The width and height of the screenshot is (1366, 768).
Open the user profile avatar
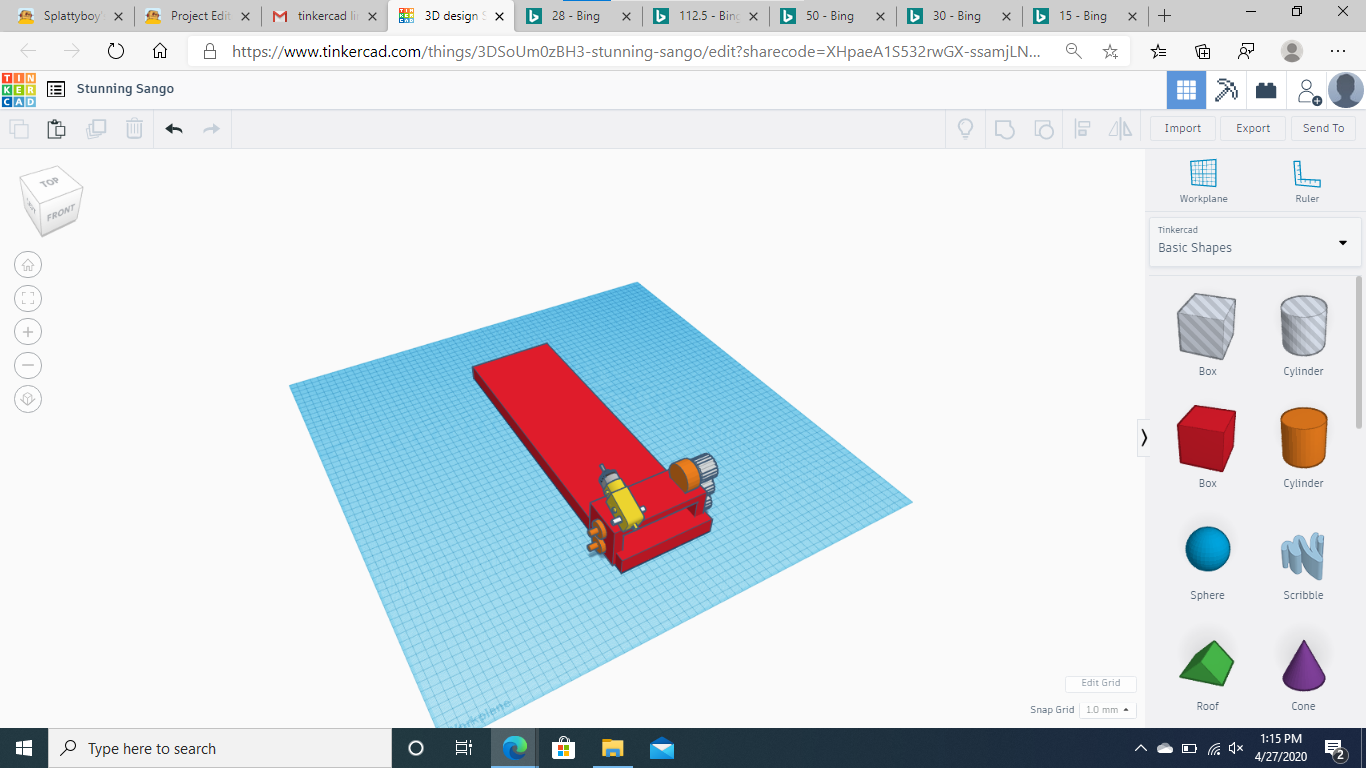point(1346,90)
